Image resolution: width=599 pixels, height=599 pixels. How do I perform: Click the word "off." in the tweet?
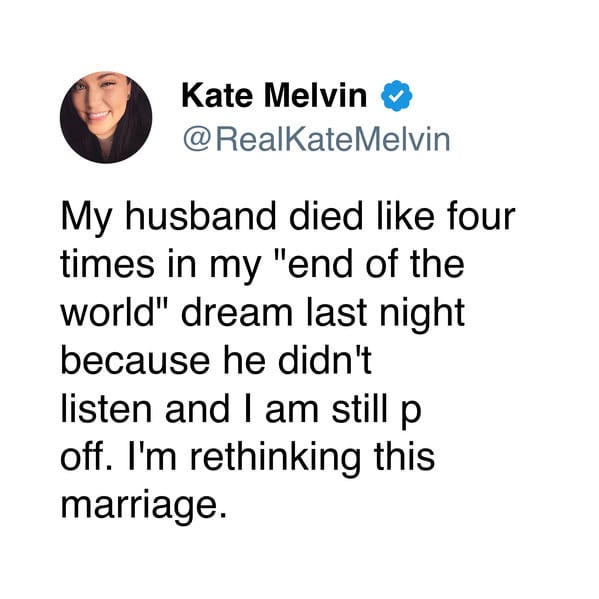click(83, 457)
